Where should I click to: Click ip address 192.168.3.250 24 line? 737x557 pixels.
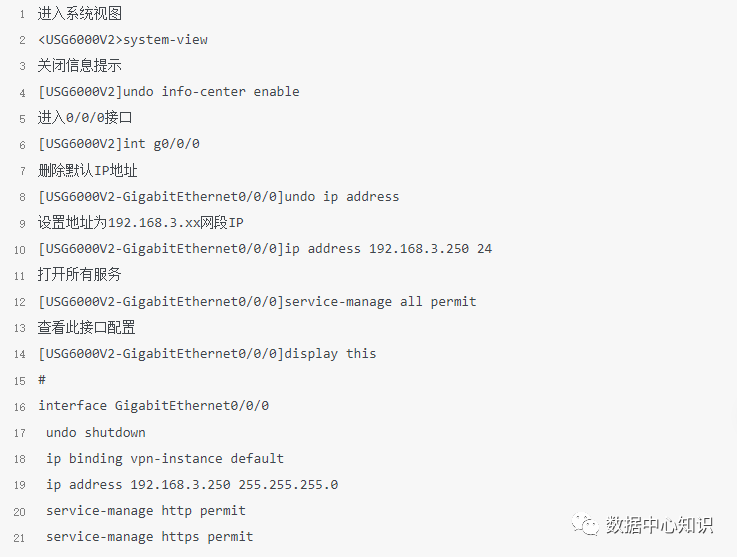coord(388,249)
